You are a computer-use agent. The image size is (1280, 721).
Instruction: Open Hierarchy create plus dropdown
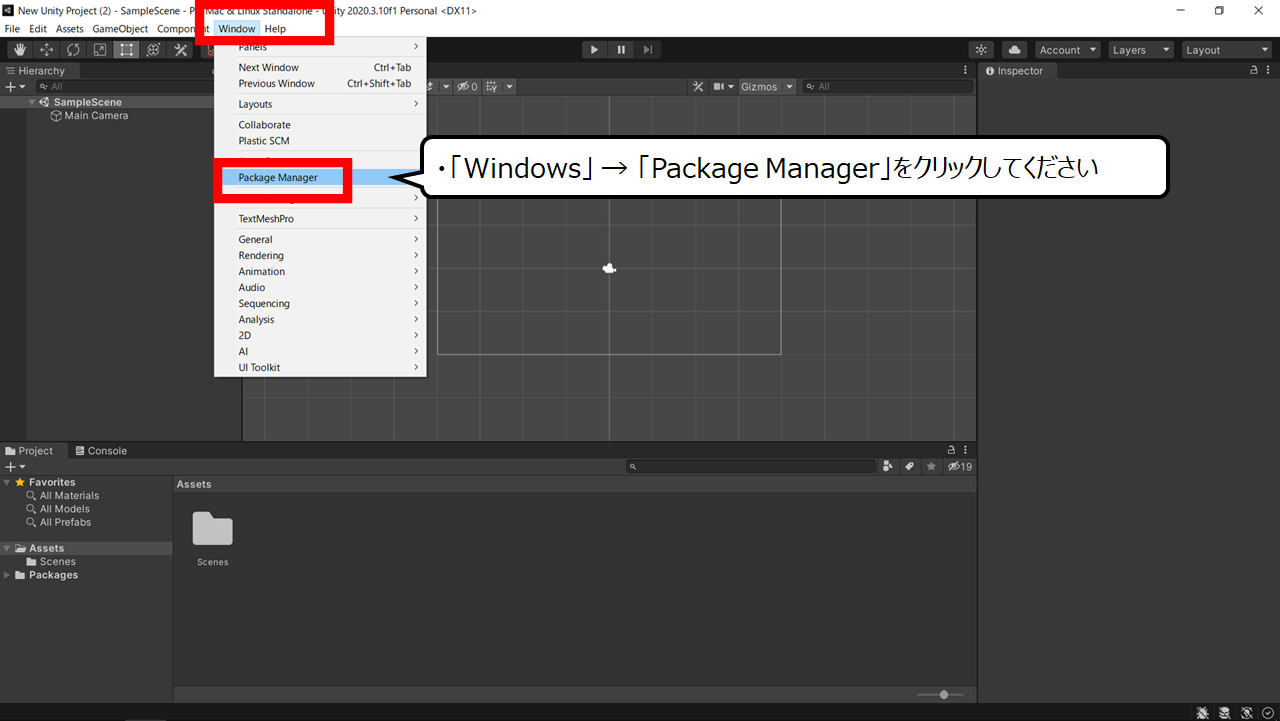14,87
